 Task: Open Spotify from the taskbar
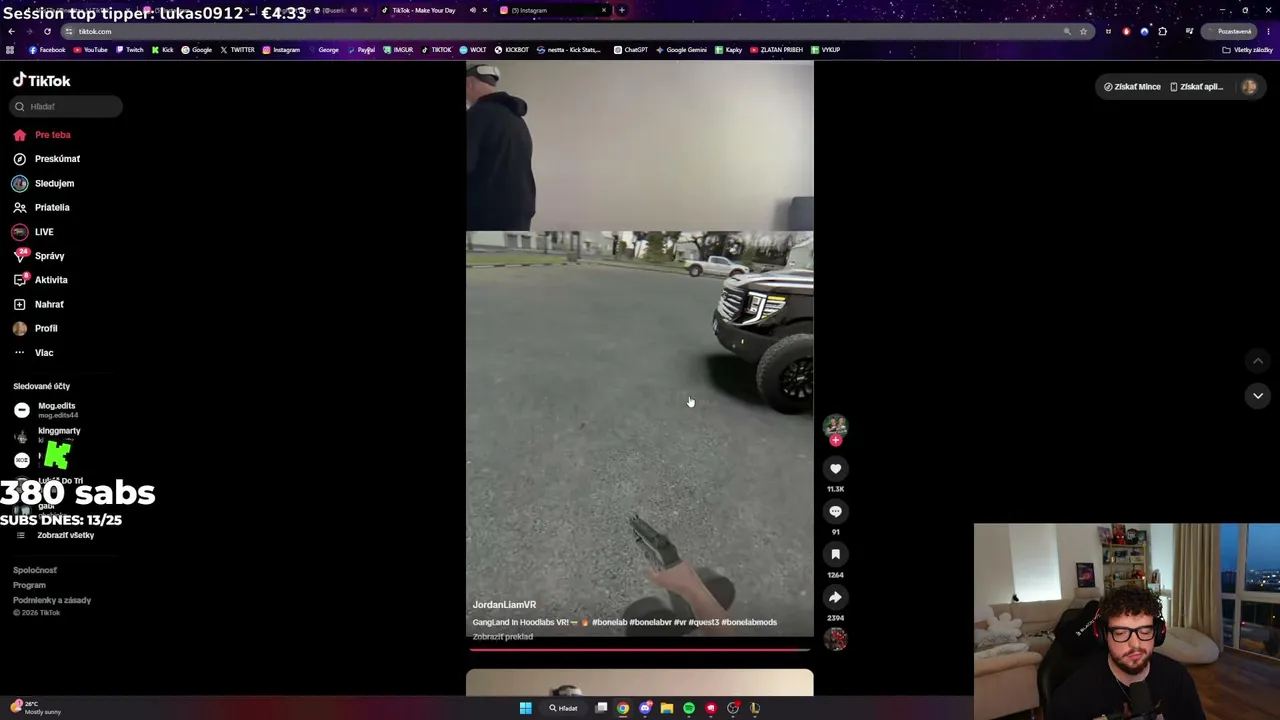click(689, 708)
